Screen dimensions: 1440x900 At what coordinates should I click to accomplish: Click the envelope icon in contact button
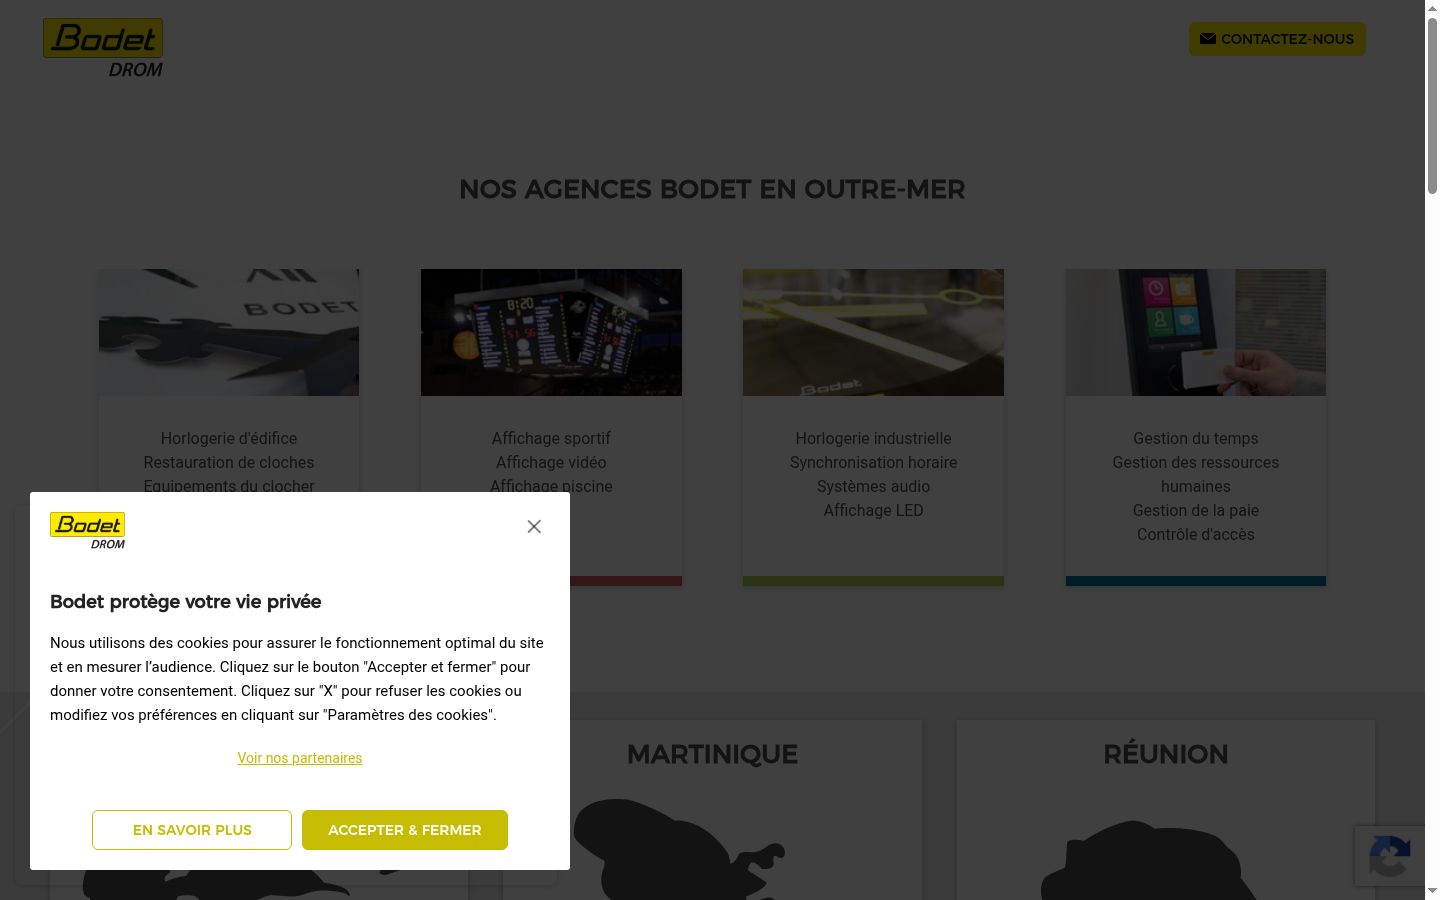(1208, 39)
